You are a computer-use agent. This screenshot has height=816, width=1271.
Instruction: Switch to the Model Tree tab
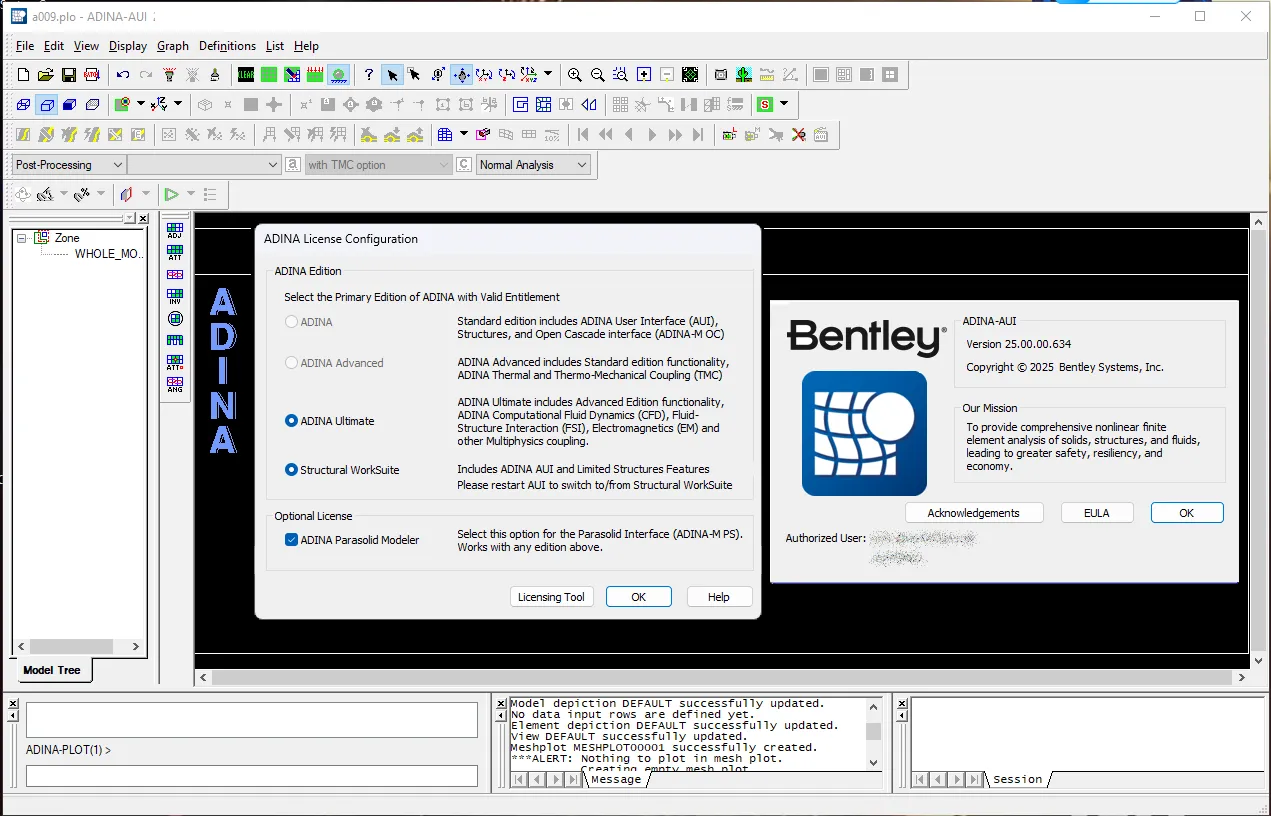point(52,670)
